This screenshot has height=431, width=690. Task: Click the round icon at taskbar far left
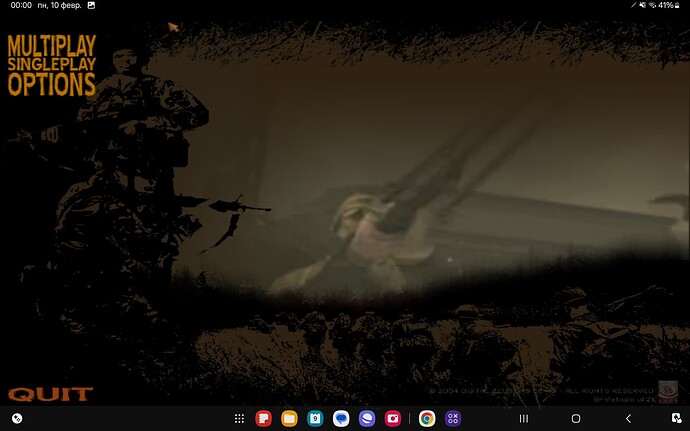[17, 418]
